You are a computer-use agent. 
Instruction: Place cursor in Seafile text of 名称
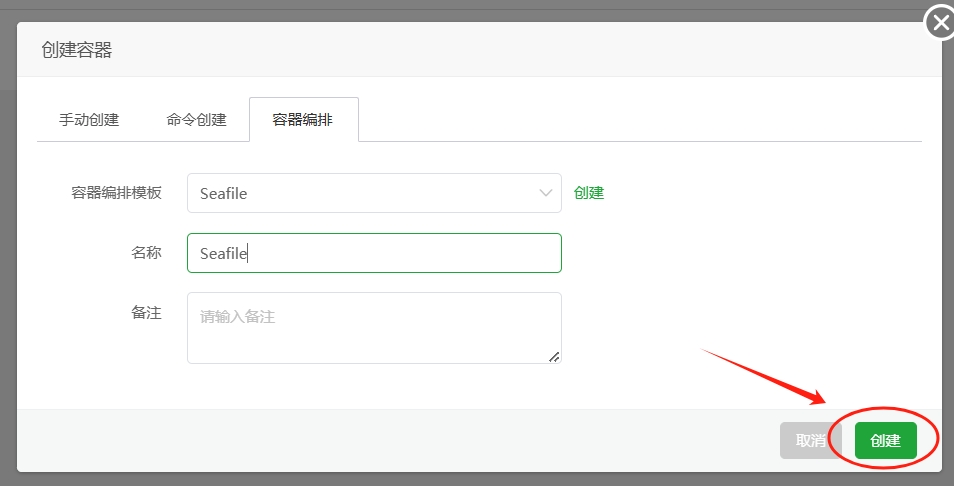point(223,253)
